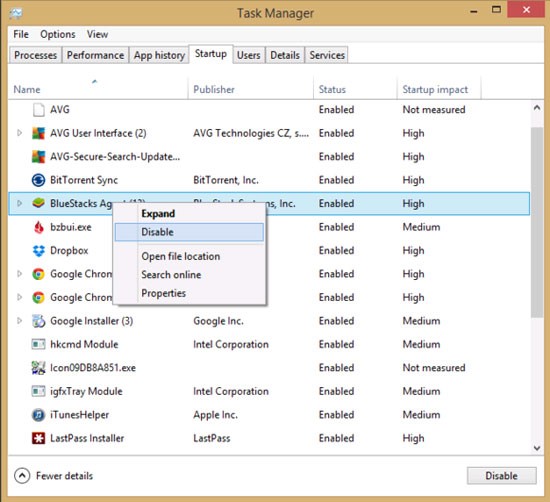550x502 pixels.
Task: Click the Dropbox icon in startup list
Action: tap(38, 251)
